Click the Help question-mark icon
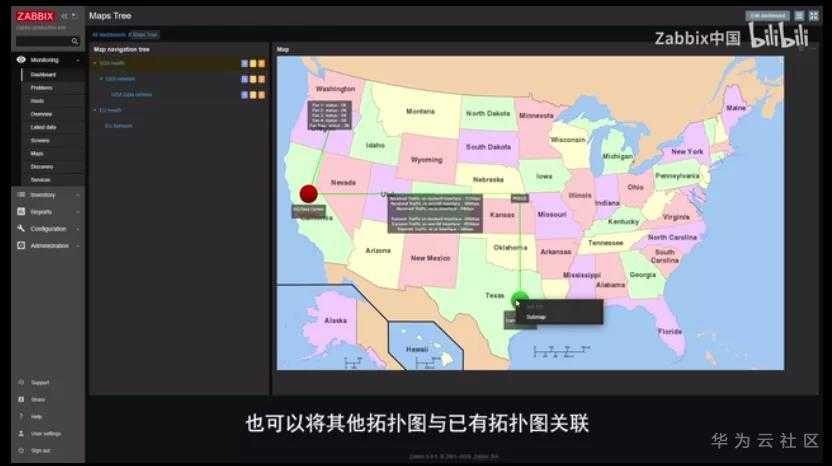Viewport: 832px width, 466px height. [21, 416]
